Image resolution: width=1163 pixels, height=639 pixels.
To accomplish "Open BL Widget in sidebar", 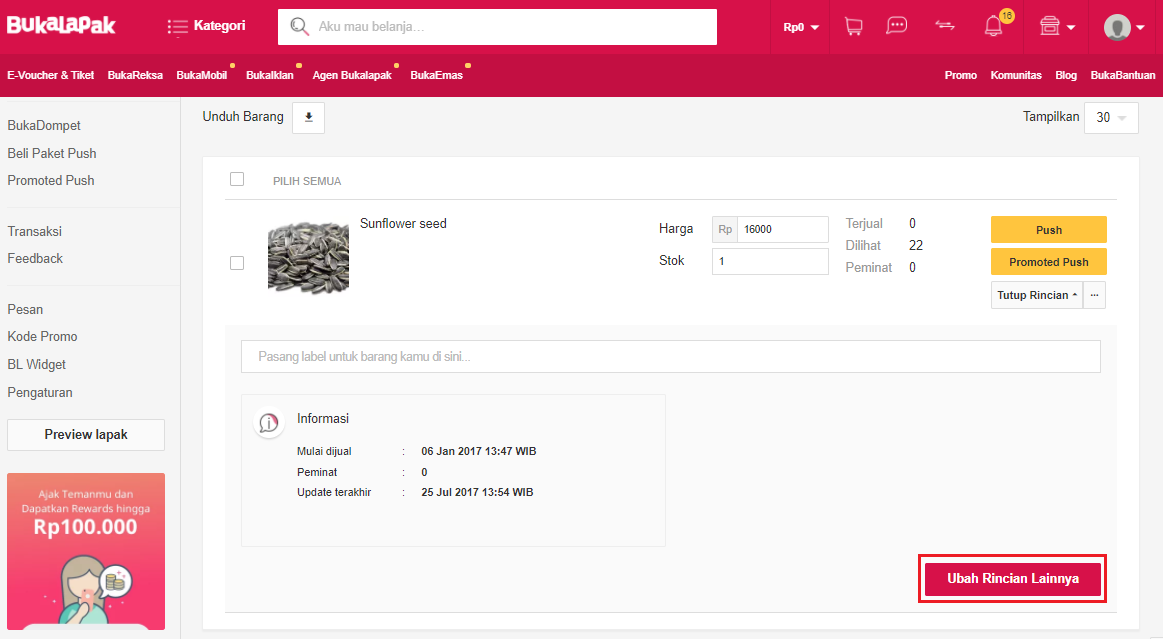I will (x=36, y=365).
